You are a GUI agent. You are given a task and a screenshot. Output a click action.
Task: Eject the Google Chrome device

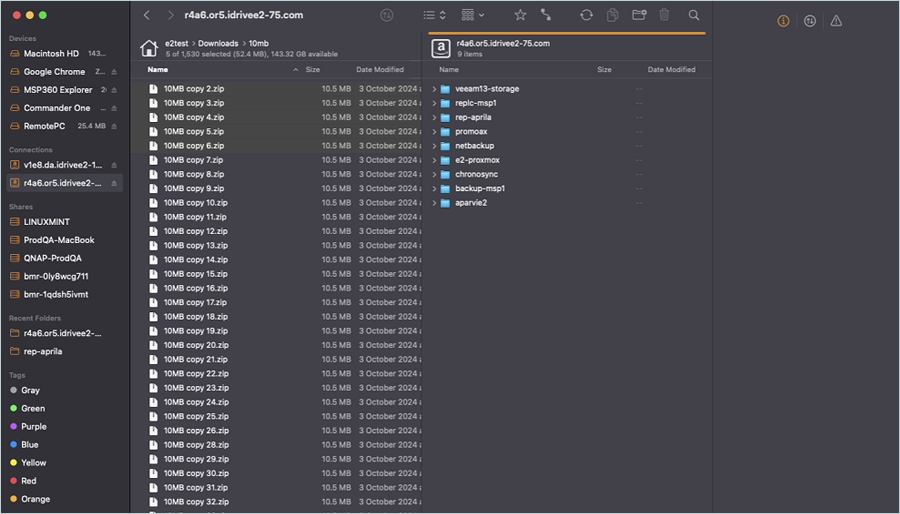point(114,72)
